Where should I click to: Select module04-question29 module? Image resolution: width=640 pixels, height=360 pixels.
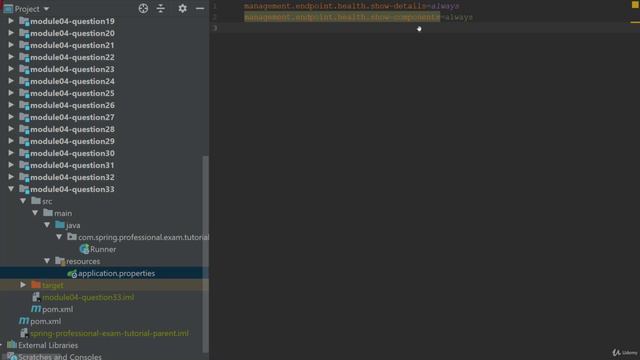(72, 141)
